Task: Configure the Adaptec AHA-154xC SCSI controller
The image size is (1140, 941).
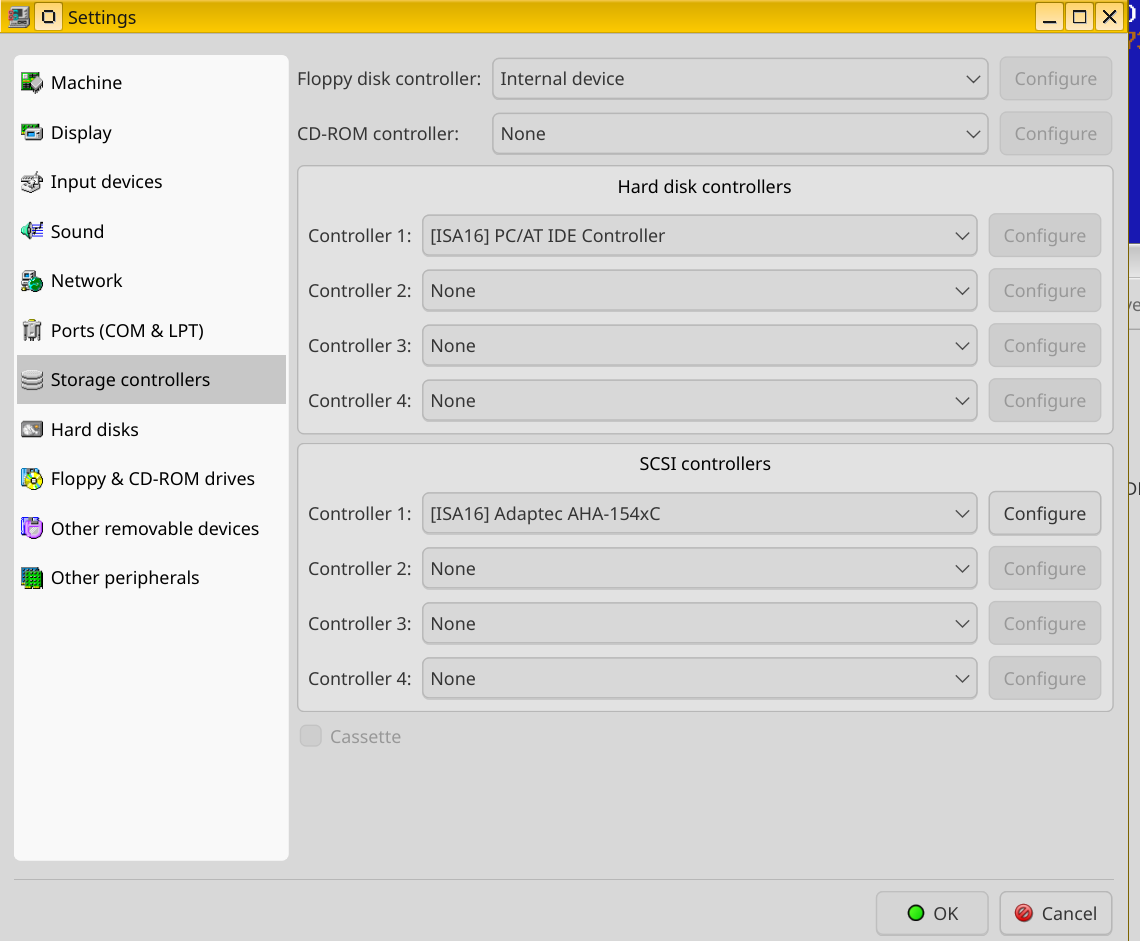Action: point(1044,514)
